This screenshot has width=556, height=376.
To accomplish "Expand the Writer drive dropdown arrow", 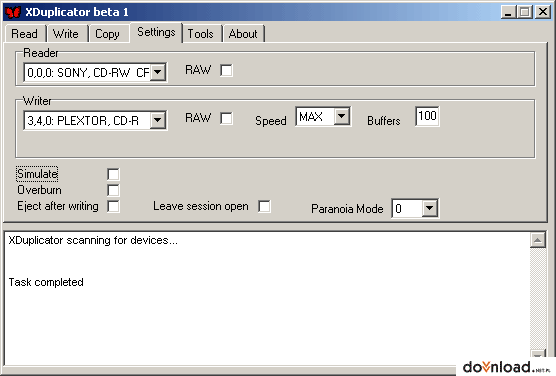I will 158,121.
